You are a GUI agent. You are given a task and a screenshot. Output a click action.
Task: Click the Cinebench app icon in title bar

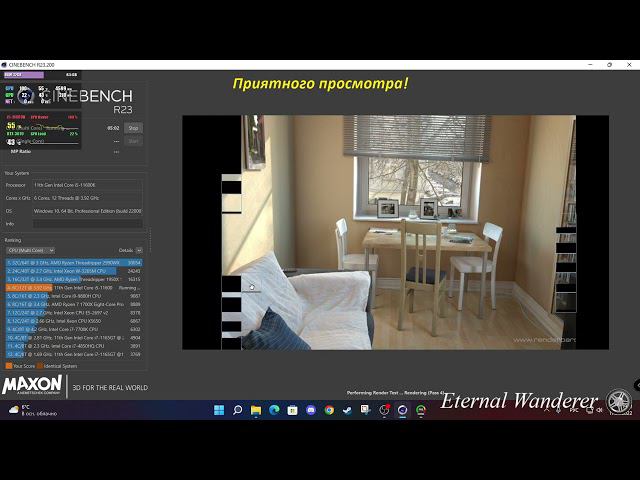[4, 65]
